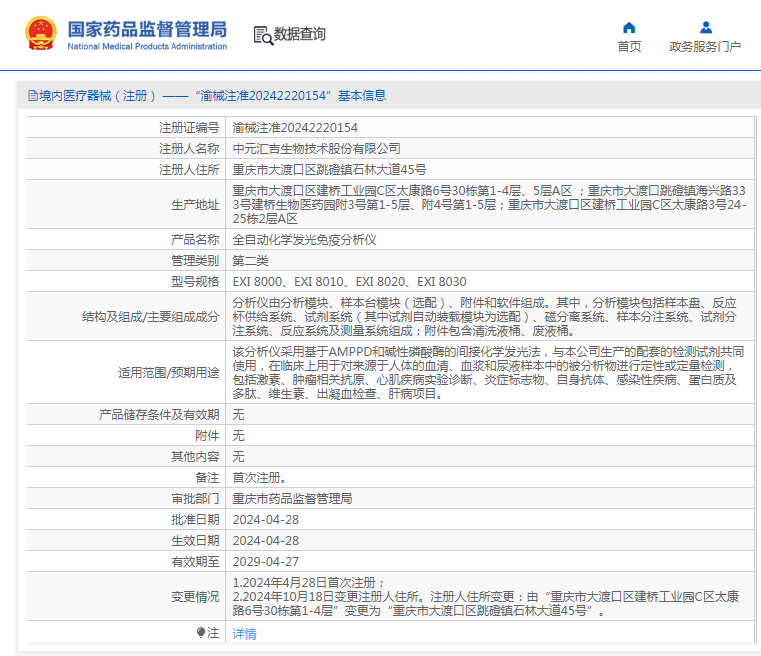Image resolution: width=761 pixels, height=656 pixels.
Task: Click the 结构及组成/主要组成成分 label
Action: 150,317
